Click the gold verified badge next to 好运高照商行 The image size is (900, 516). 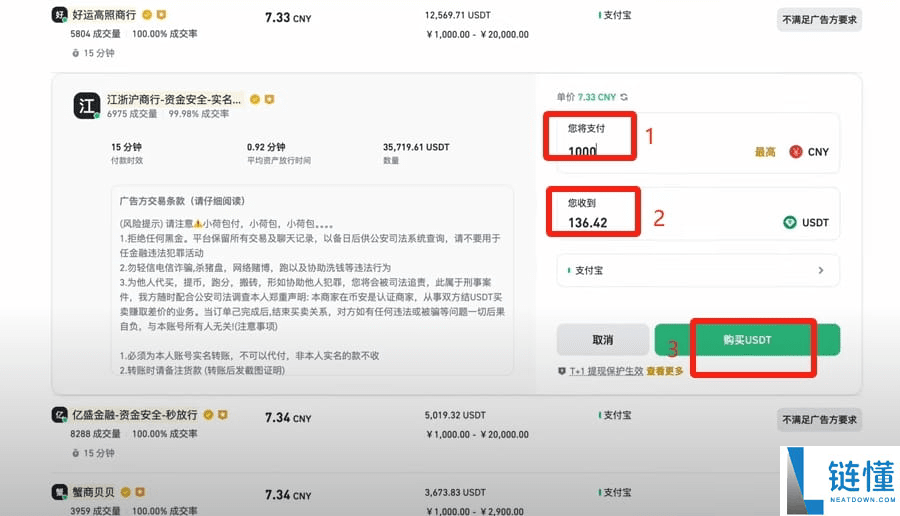(x=148, y=14)
